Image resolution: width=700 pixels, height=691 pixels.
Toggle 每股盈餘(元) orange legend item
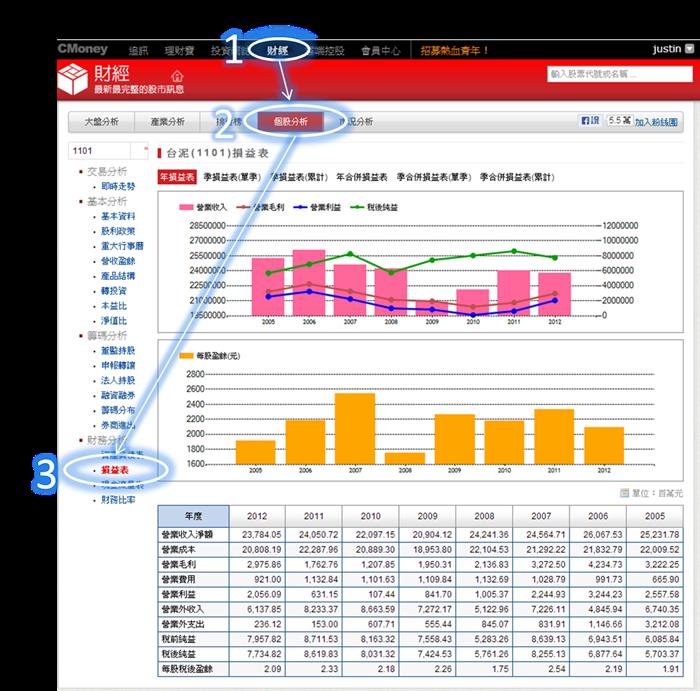click(210, 356)
